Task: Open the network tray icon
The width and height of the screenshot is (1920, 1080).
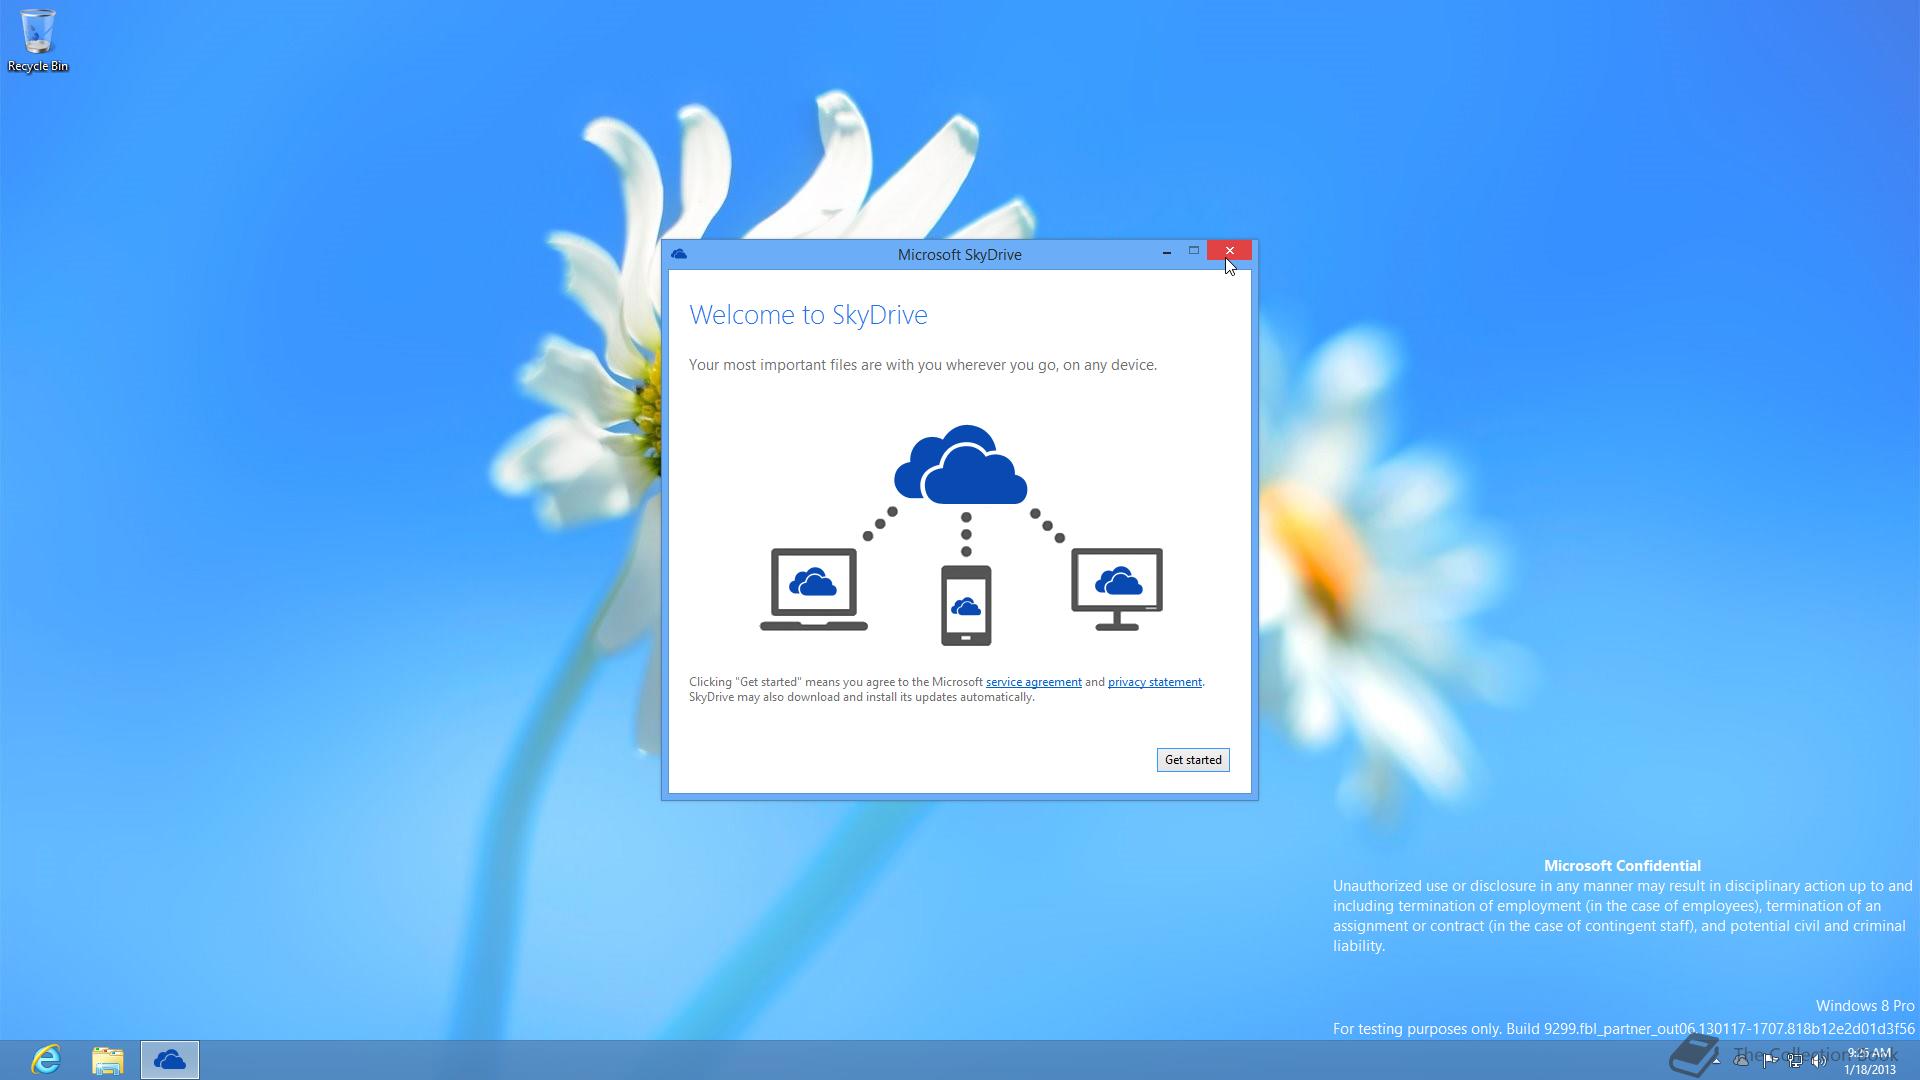Action: click(x=1795, y=1061)
